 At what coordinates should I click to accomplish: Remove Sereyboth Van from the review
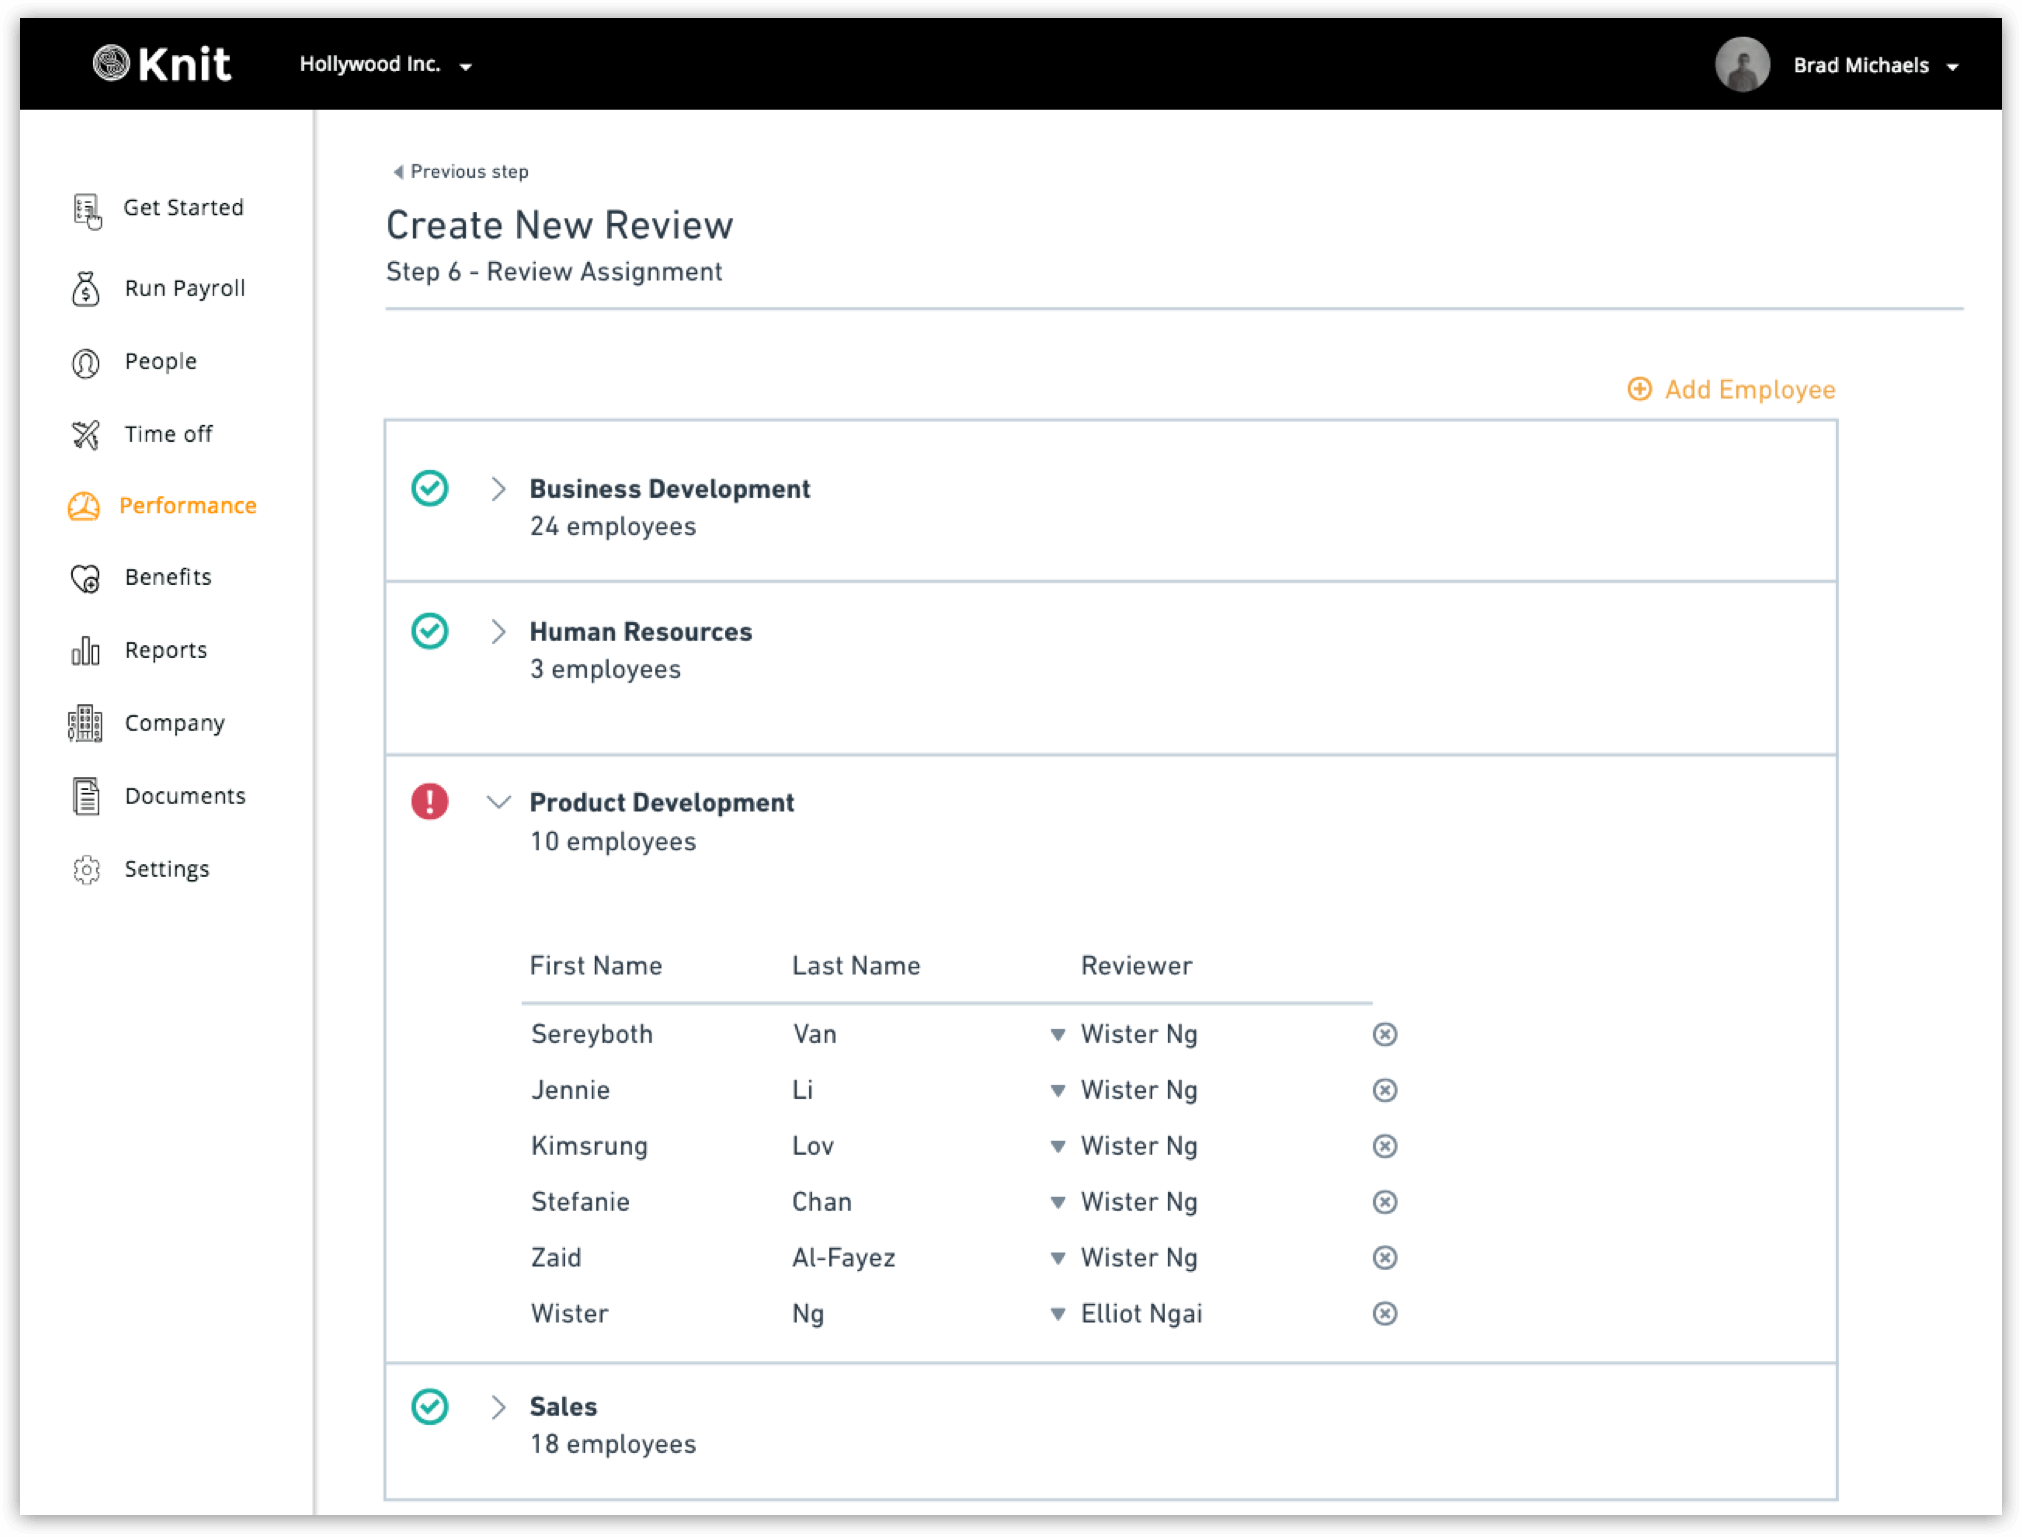tap(1384, 1034)
